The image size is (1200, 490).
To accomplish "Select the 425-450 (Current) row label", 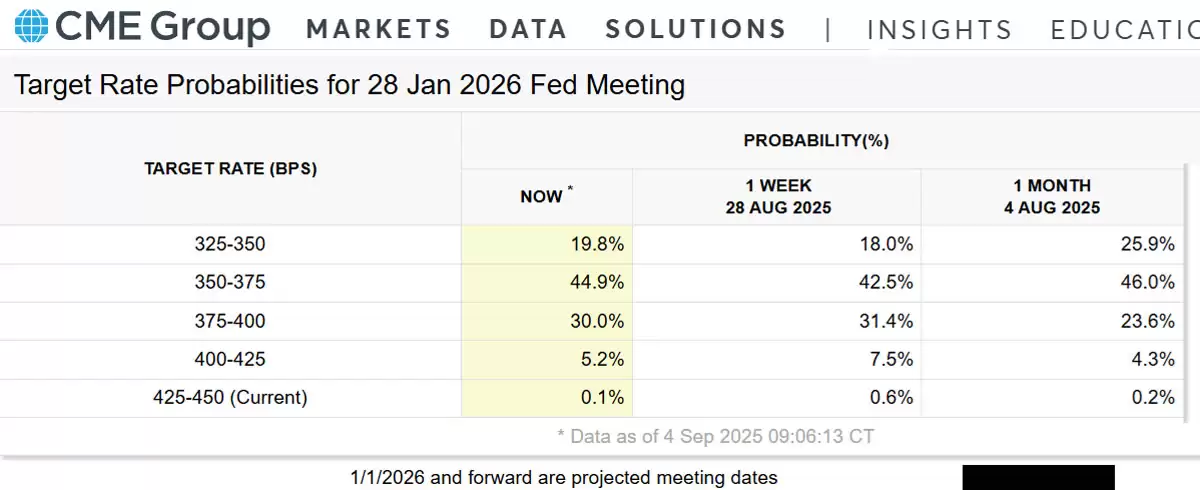I will pos(230,397).
